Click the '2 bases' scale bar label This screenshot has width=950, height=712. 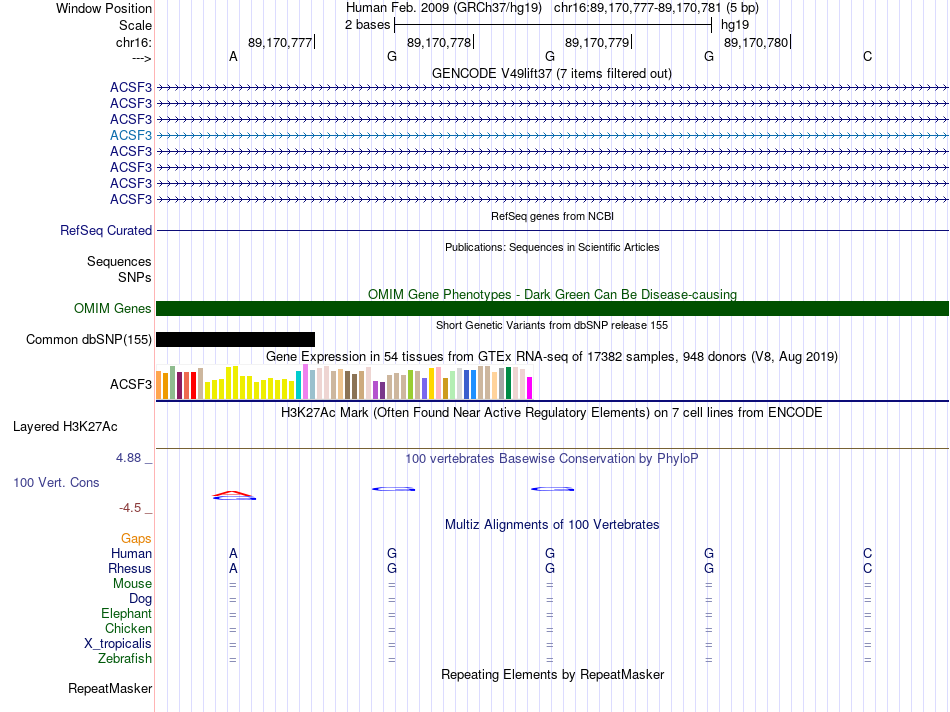tap(367, 25)
